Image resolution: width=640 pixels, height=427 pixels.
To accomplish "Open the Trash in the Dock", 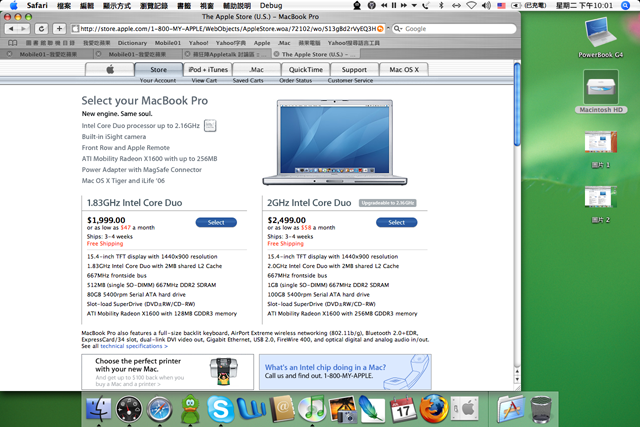I will point(541,409).
